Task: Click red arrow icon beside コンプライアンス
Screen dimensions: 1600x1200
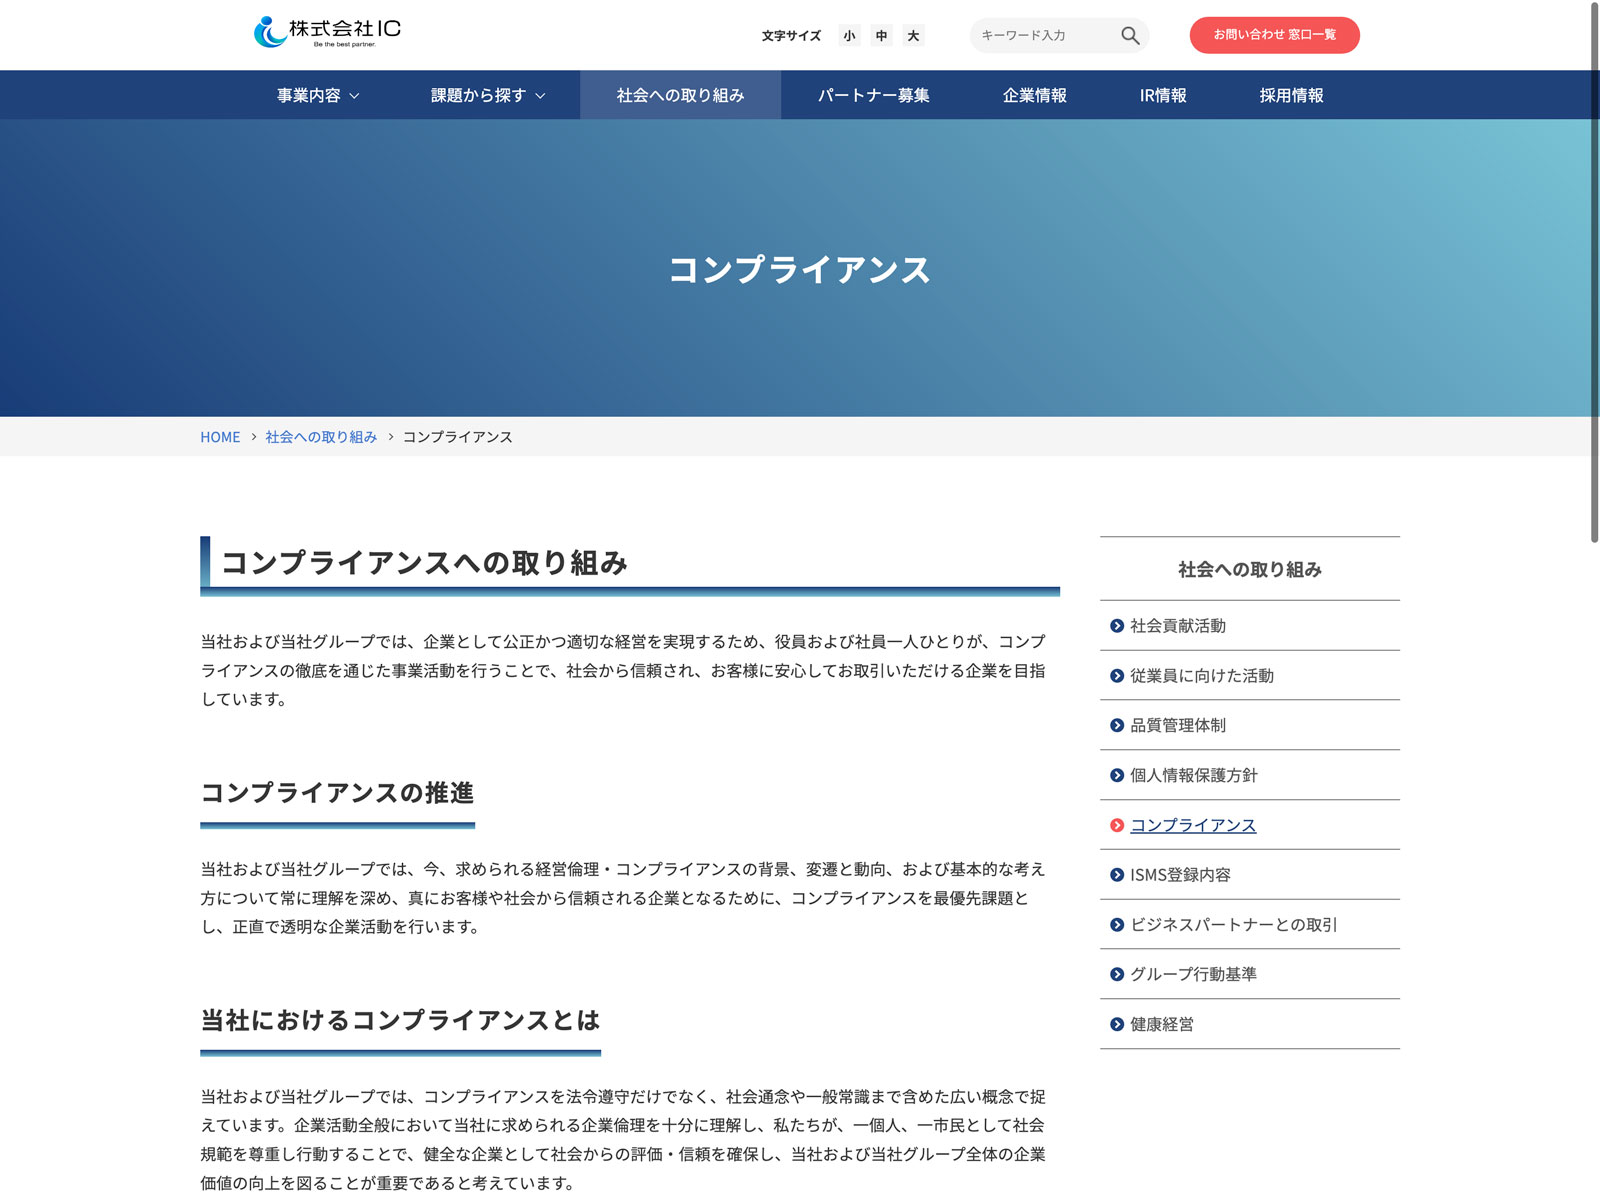Action: [x=1117, y=825]
